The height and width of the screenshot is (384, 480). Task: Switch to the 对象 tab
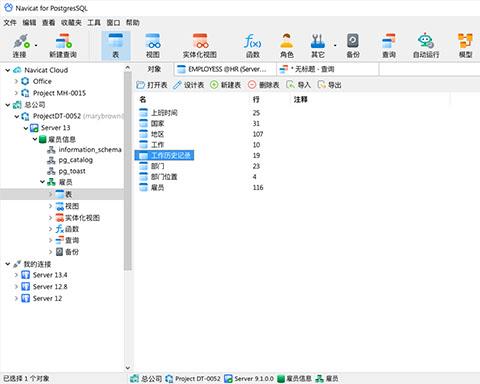click(x=154, y=69)
